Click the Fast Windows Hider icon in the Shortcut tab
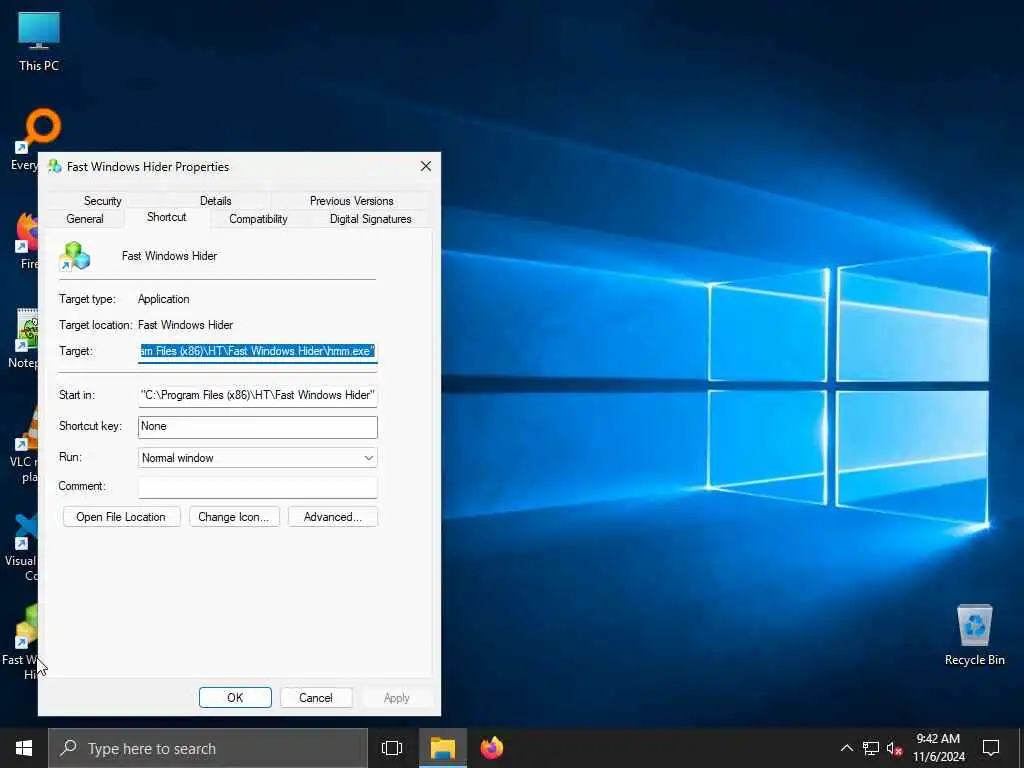1024x768 pixels. pyautogui.click(x=74, y=256)
